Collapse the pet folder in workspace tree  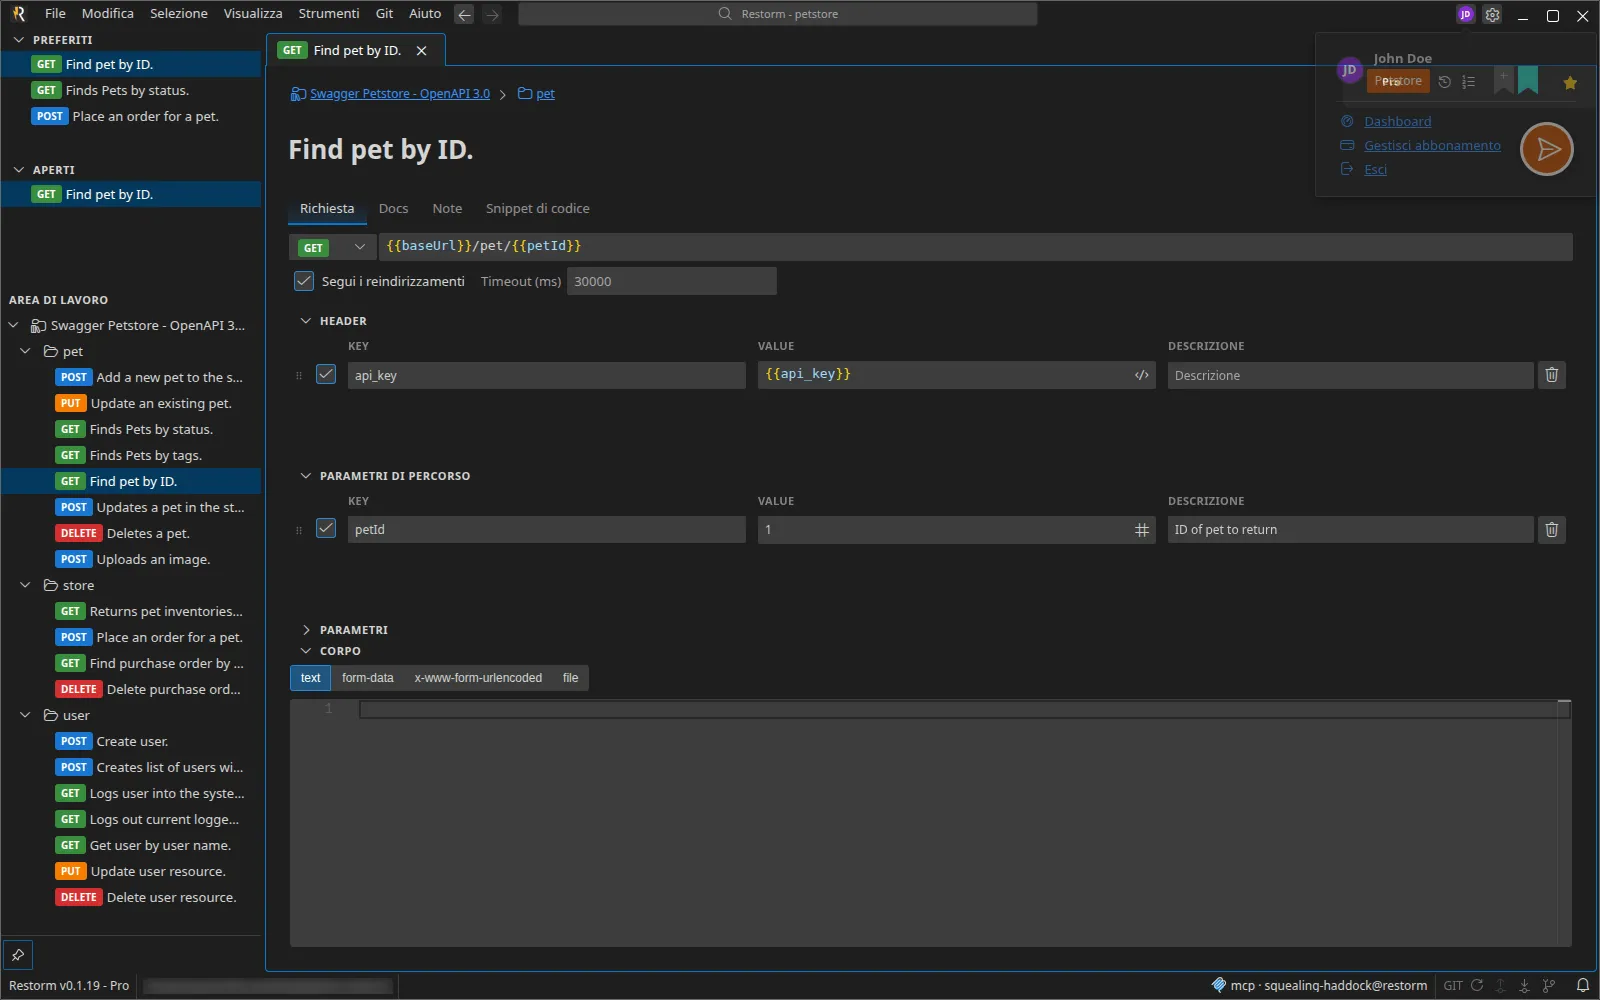(26, 351)
